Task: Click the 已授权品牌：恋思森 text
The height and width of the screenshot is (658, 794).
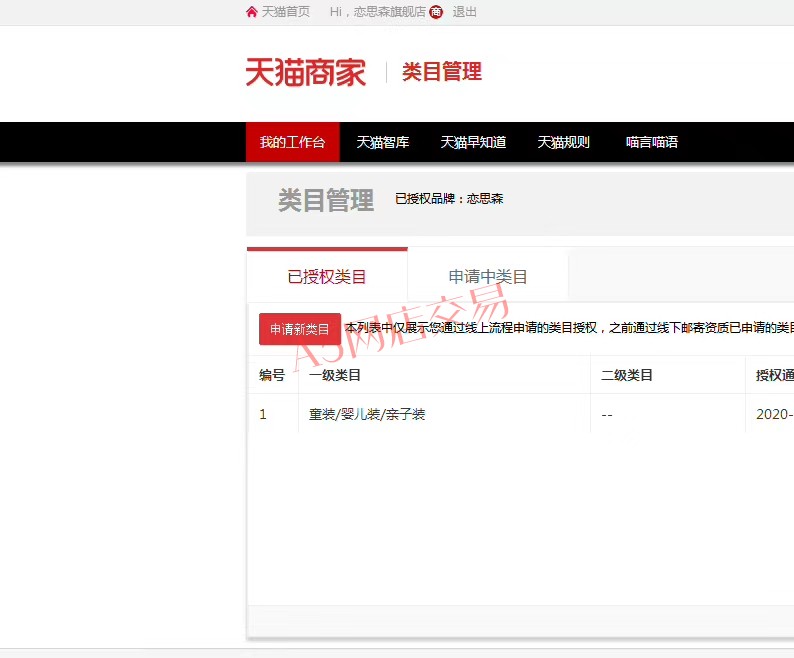Action: coord(449,199)
